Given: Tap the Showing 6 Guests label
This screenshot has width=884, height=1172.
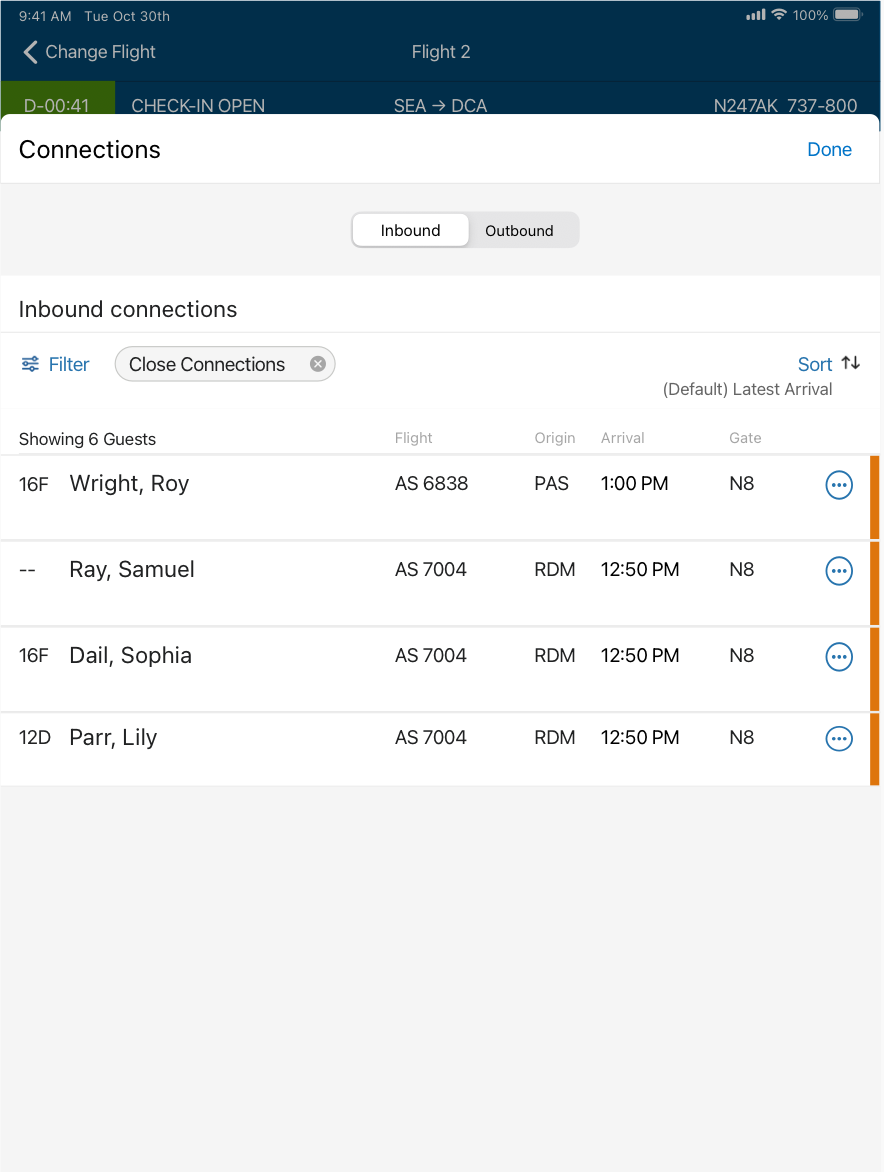Looking at the screenshot, I should 87,439.
